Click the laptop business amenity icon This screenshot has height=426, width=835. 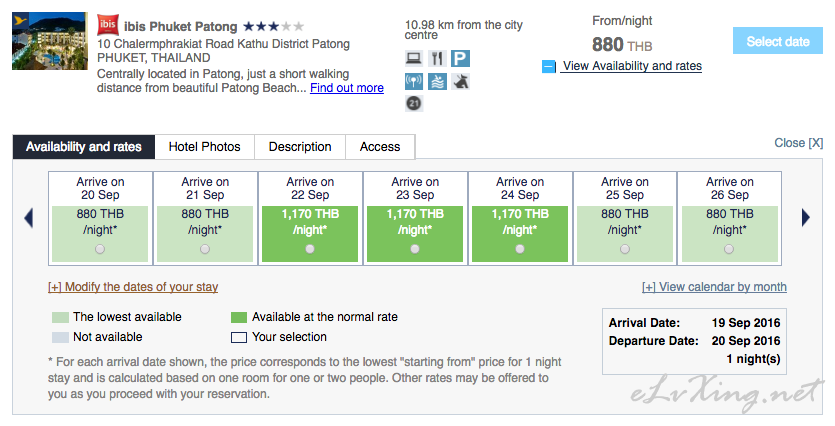pyautogui.click(x=414, y=58)
